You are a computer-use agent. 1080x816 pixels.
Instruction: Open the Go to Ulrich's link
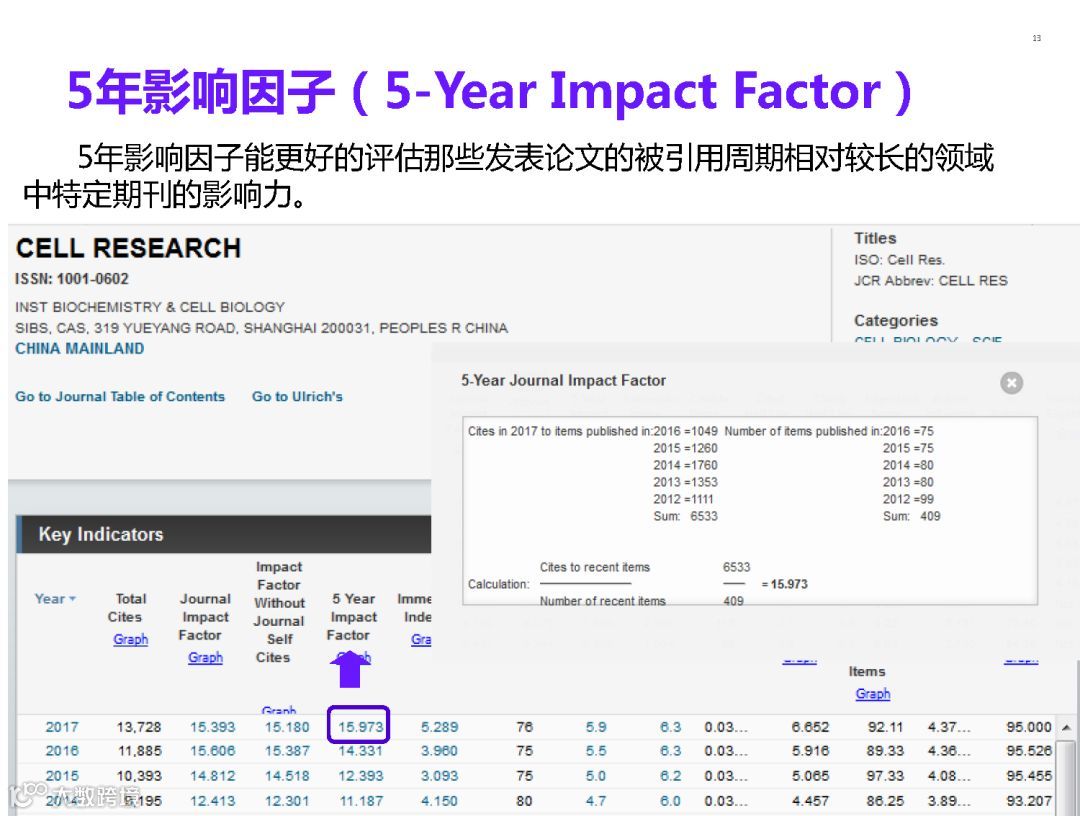[x=297, y=397]
